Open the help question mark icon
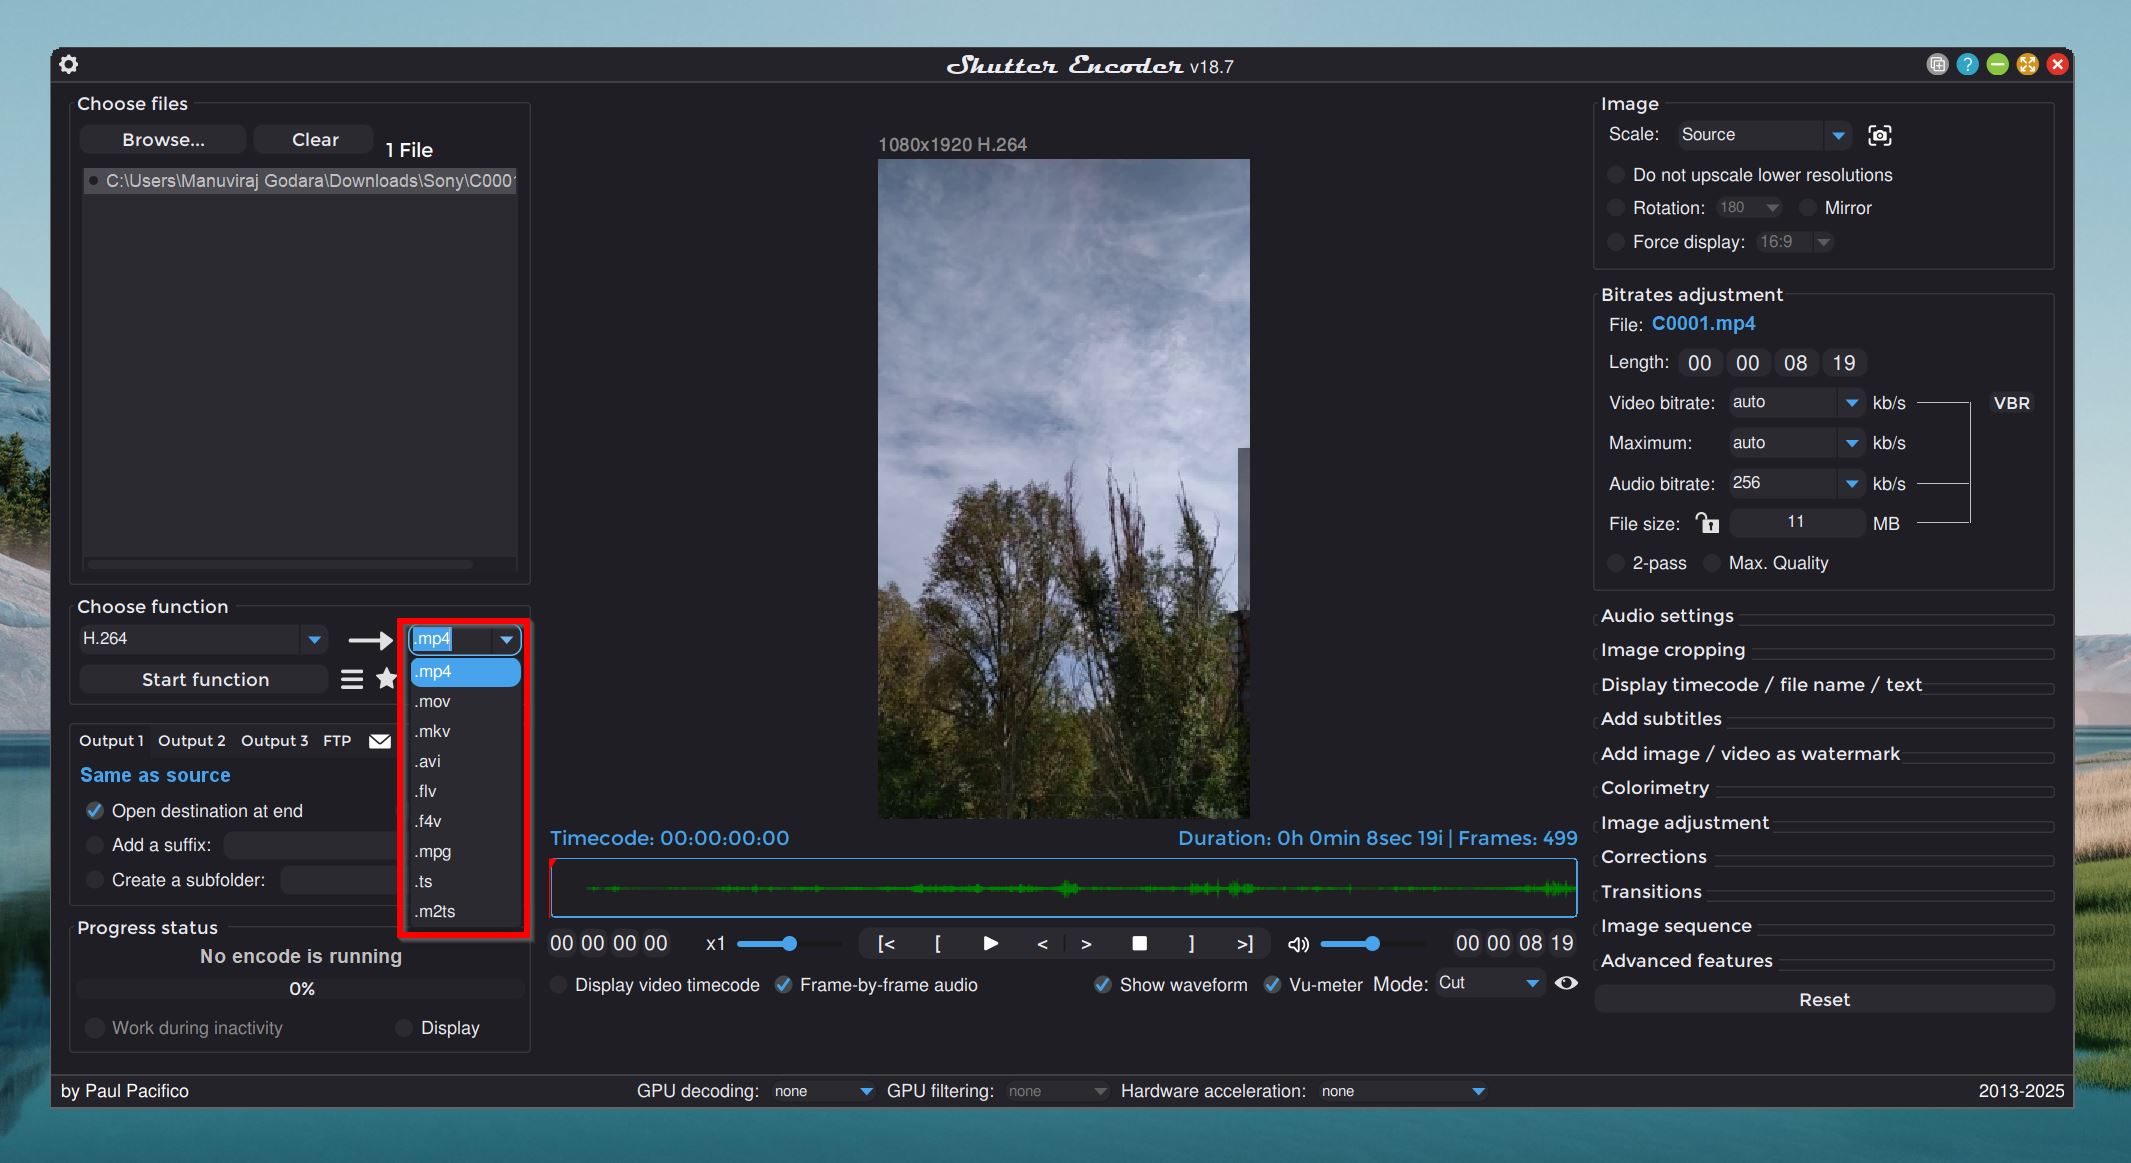 1967,65
